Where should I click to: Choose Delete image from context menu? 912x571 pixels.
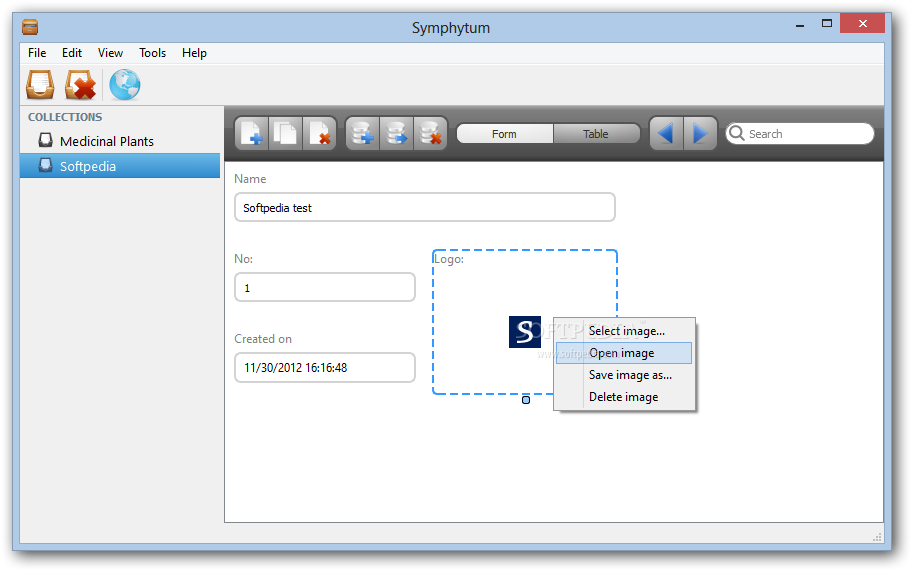624,397
